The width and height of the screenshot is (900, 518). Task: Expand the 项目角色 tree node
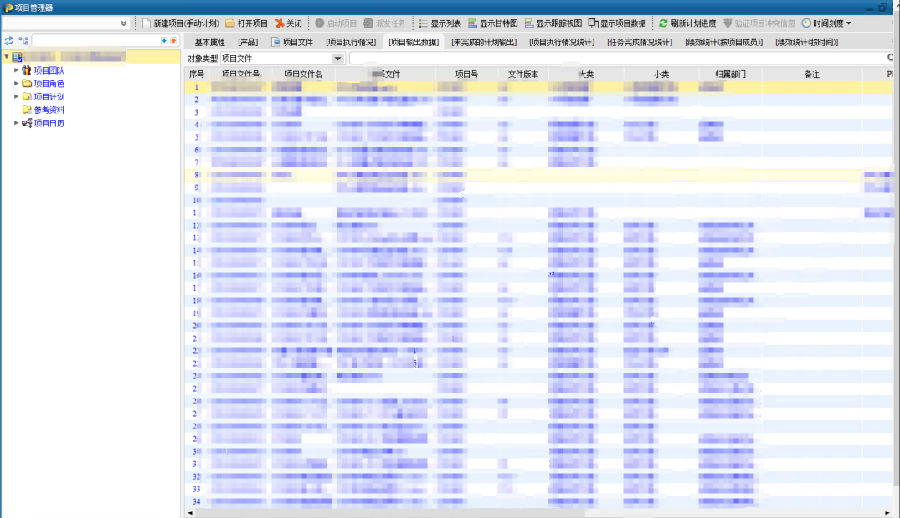tap(16, 83)
